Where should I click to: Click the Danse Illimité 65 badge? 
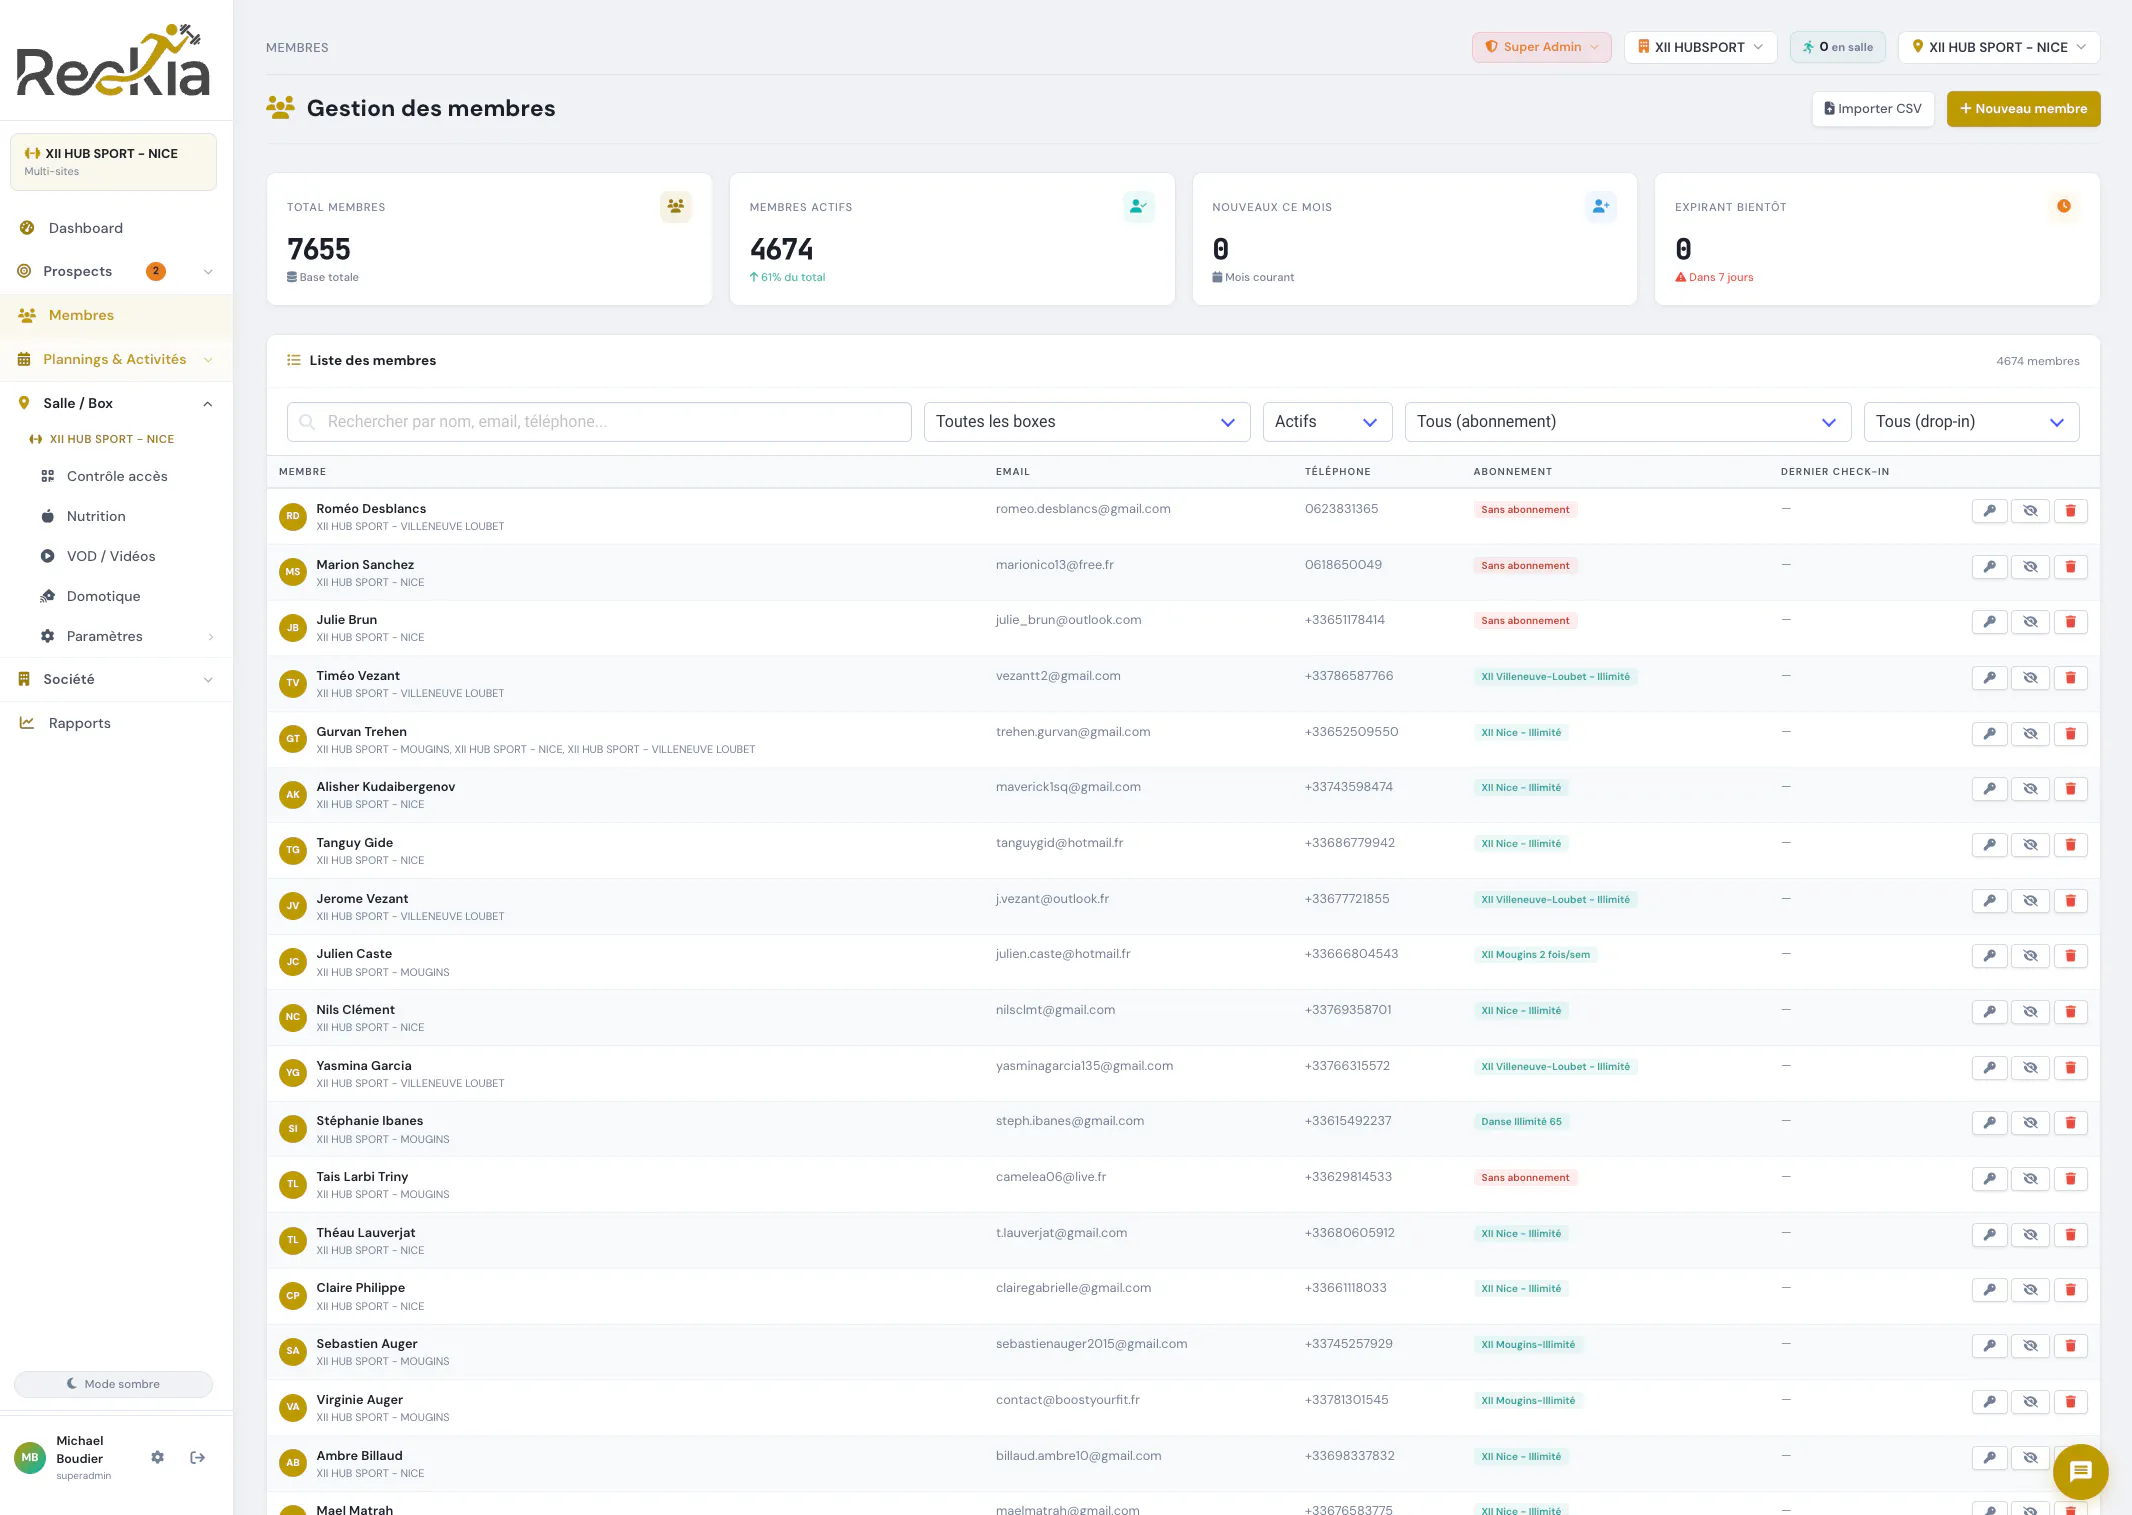pyautogui.click(x=1521, y=1122)
